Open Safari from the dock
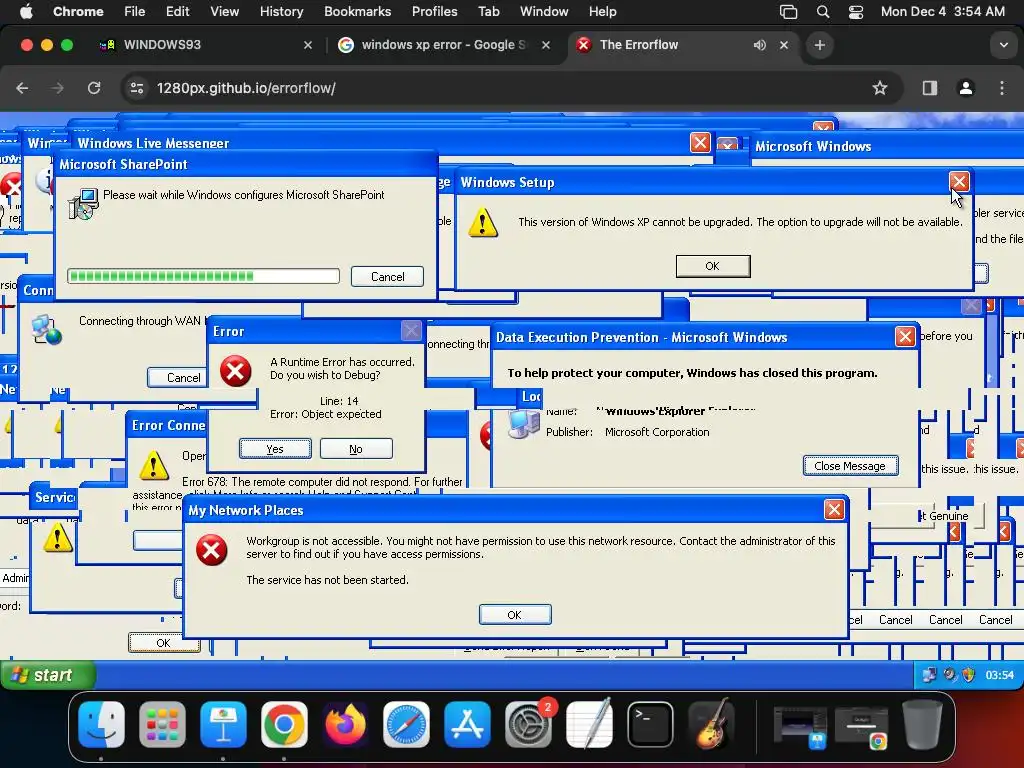The width and height of the screenshot is (1024, 768). 406,724
